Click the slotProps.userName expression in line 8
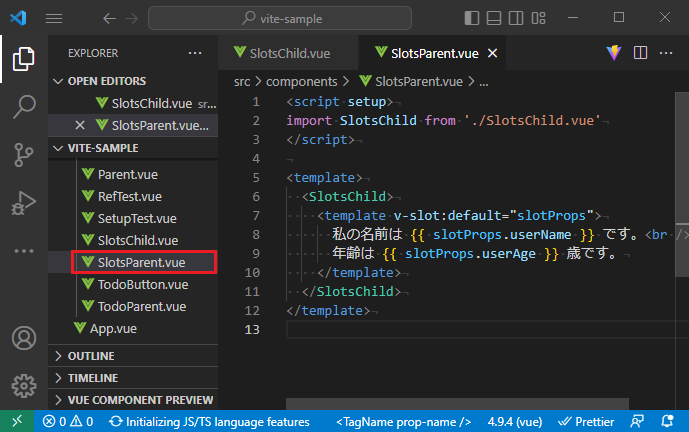This screenshot has height=432, width=689. (502, 235)
